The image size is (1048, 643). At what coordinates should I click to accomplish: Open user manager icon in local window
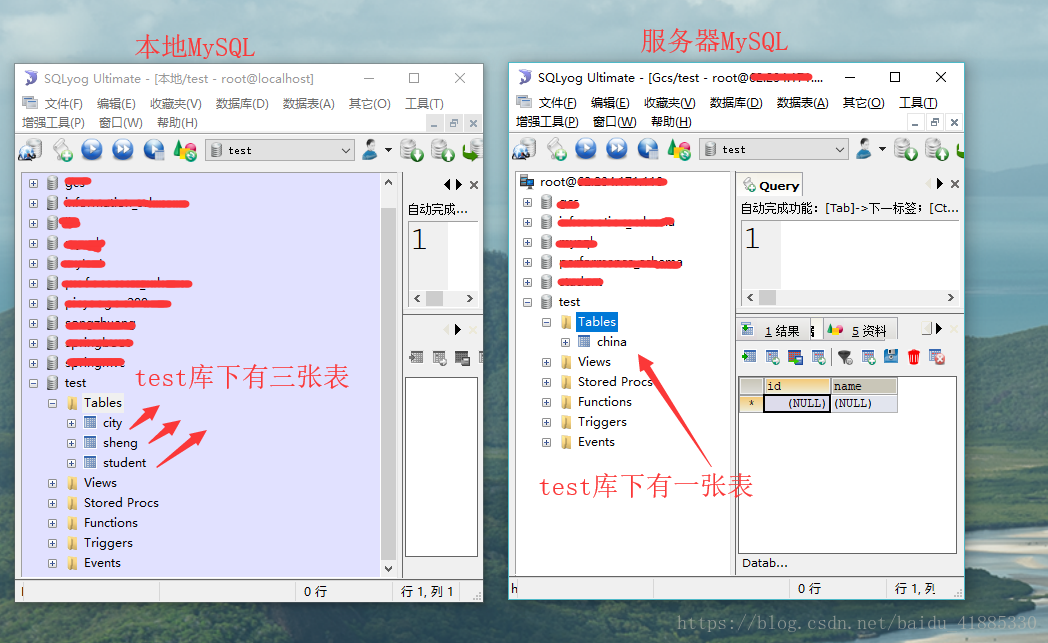[370, 149]
